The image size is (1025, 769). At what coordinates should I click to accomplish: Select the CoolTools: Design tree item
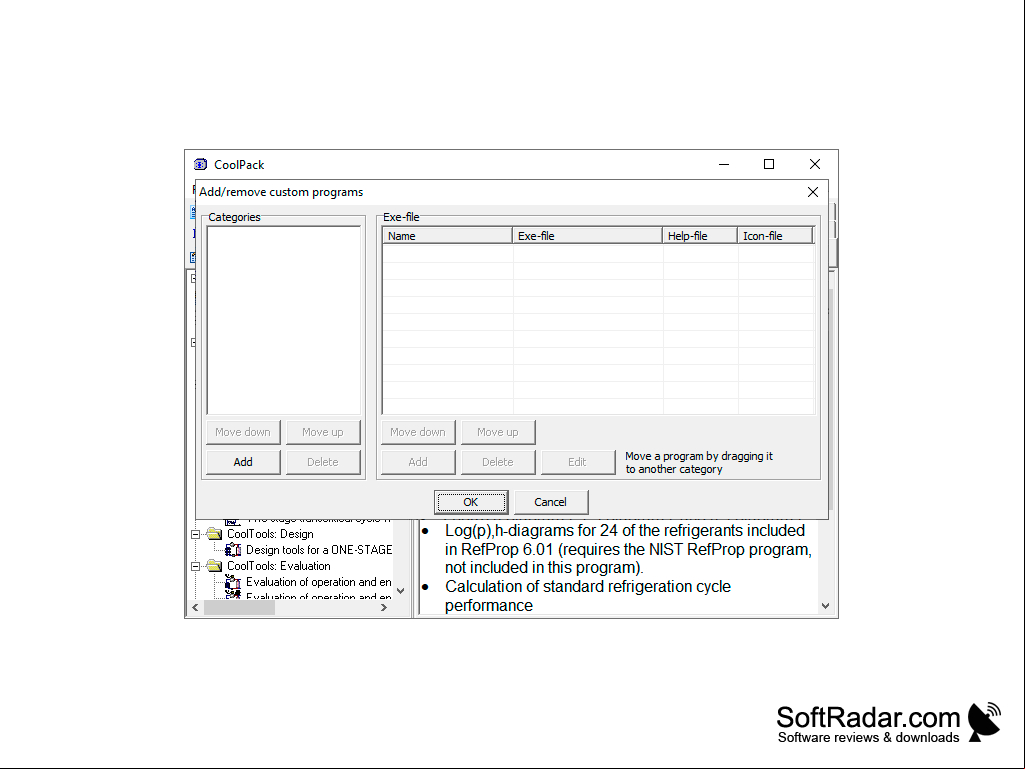(270, 534)
